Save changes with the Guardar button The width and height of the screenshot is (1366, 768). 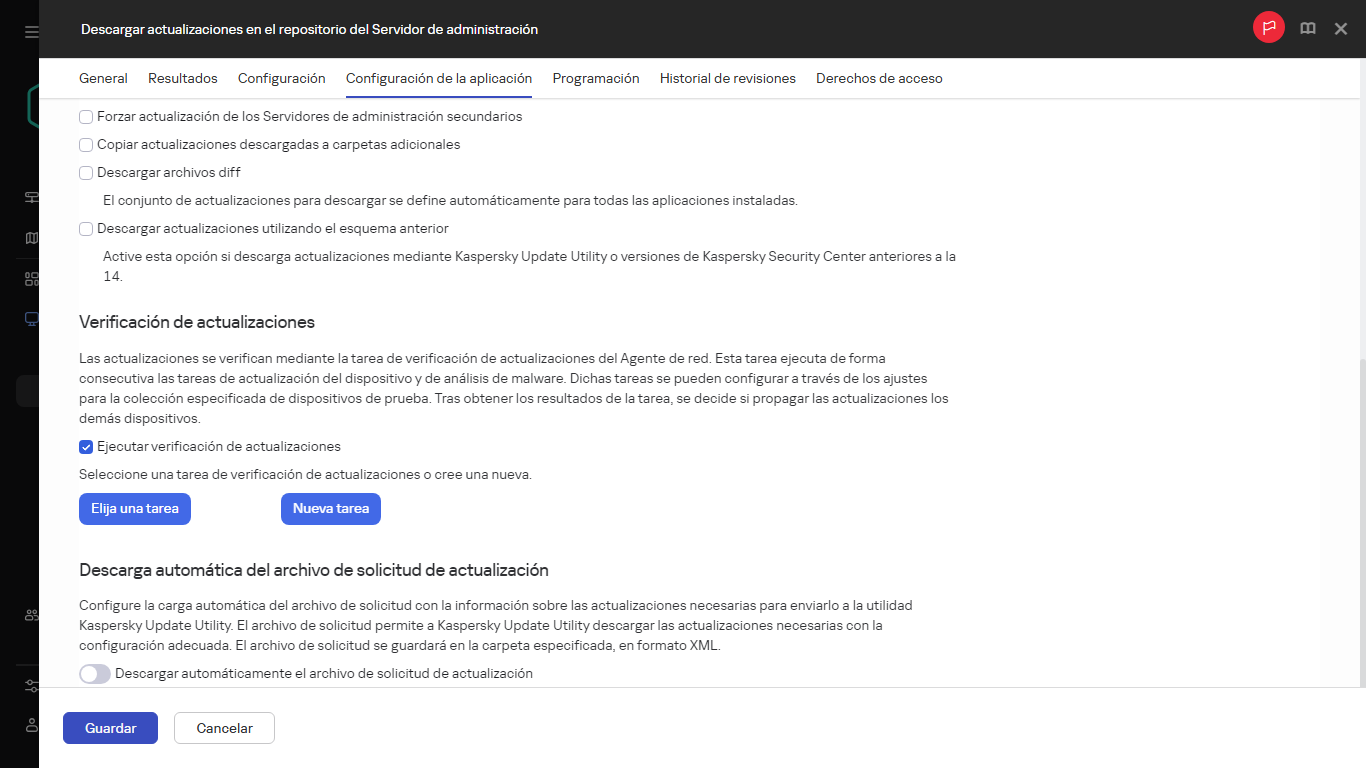(110, 728)
